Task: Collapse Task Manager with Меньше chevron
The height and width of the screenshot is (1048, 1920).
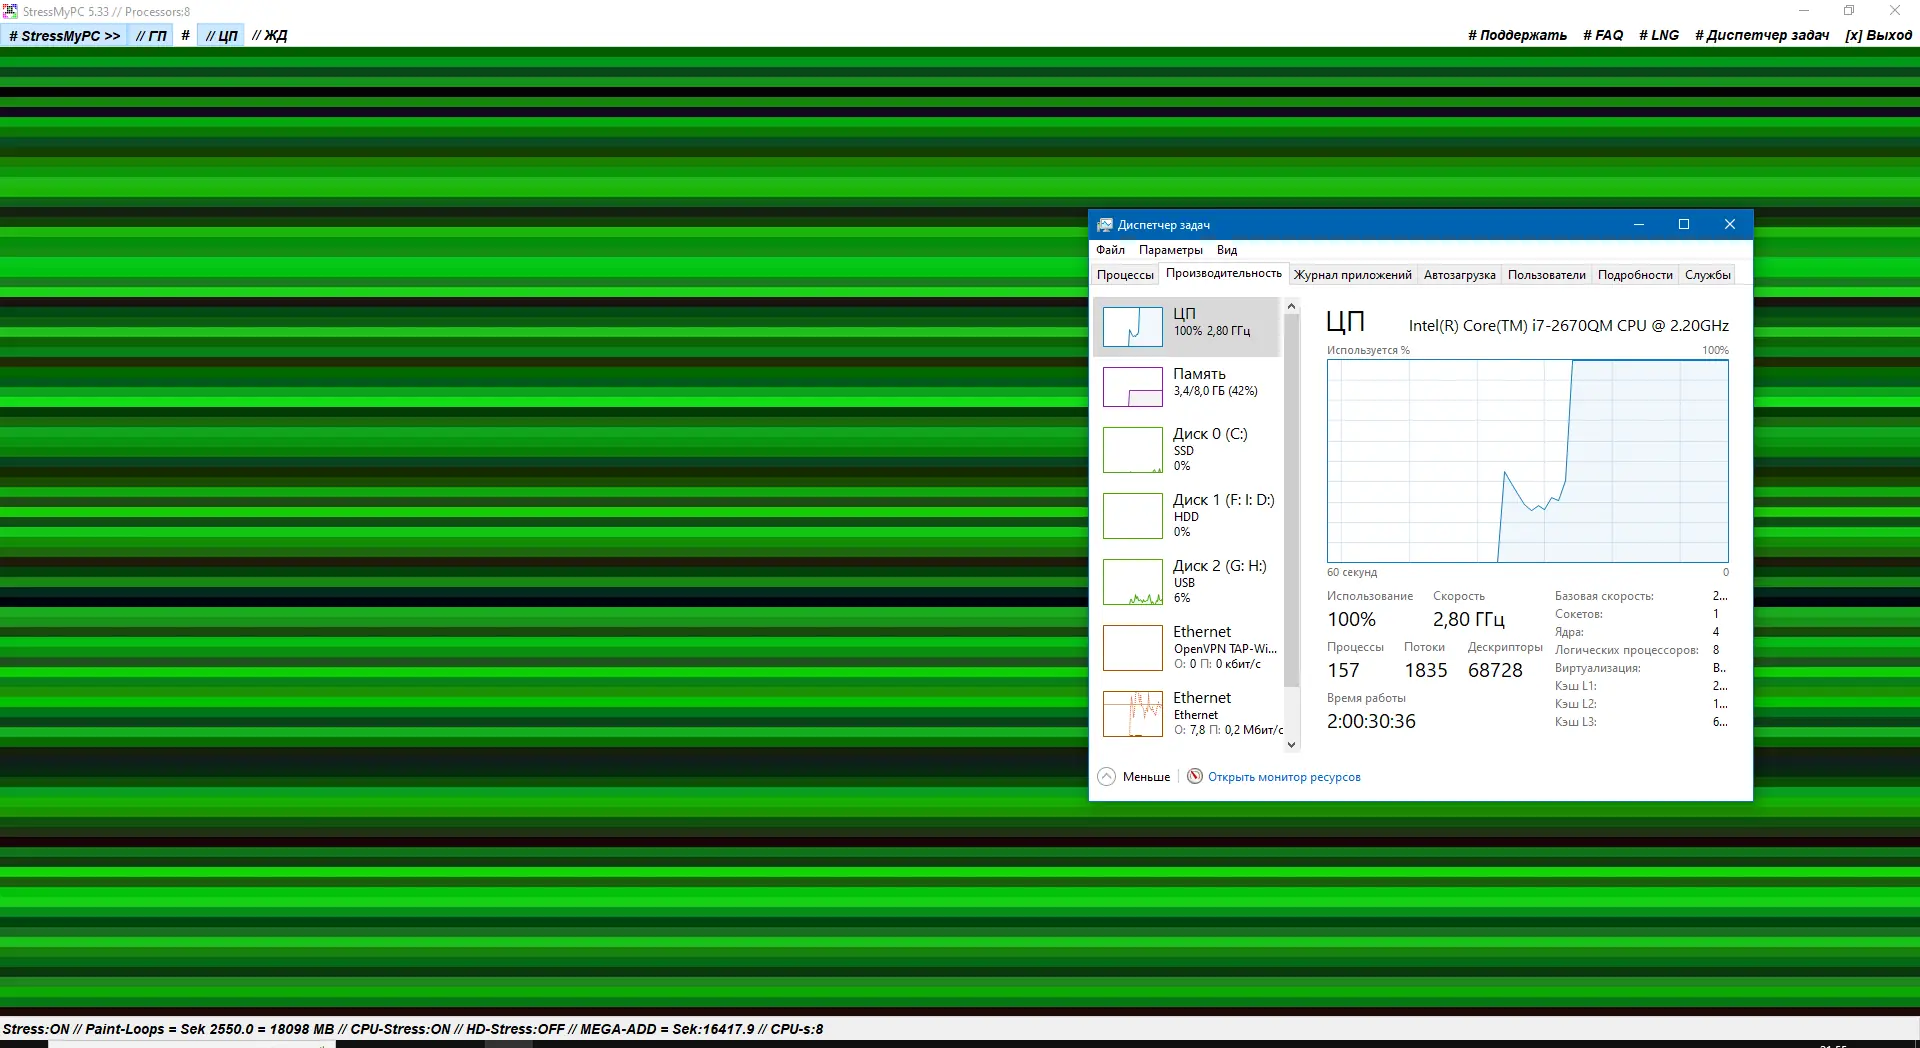Action: tap(1106, 777)
